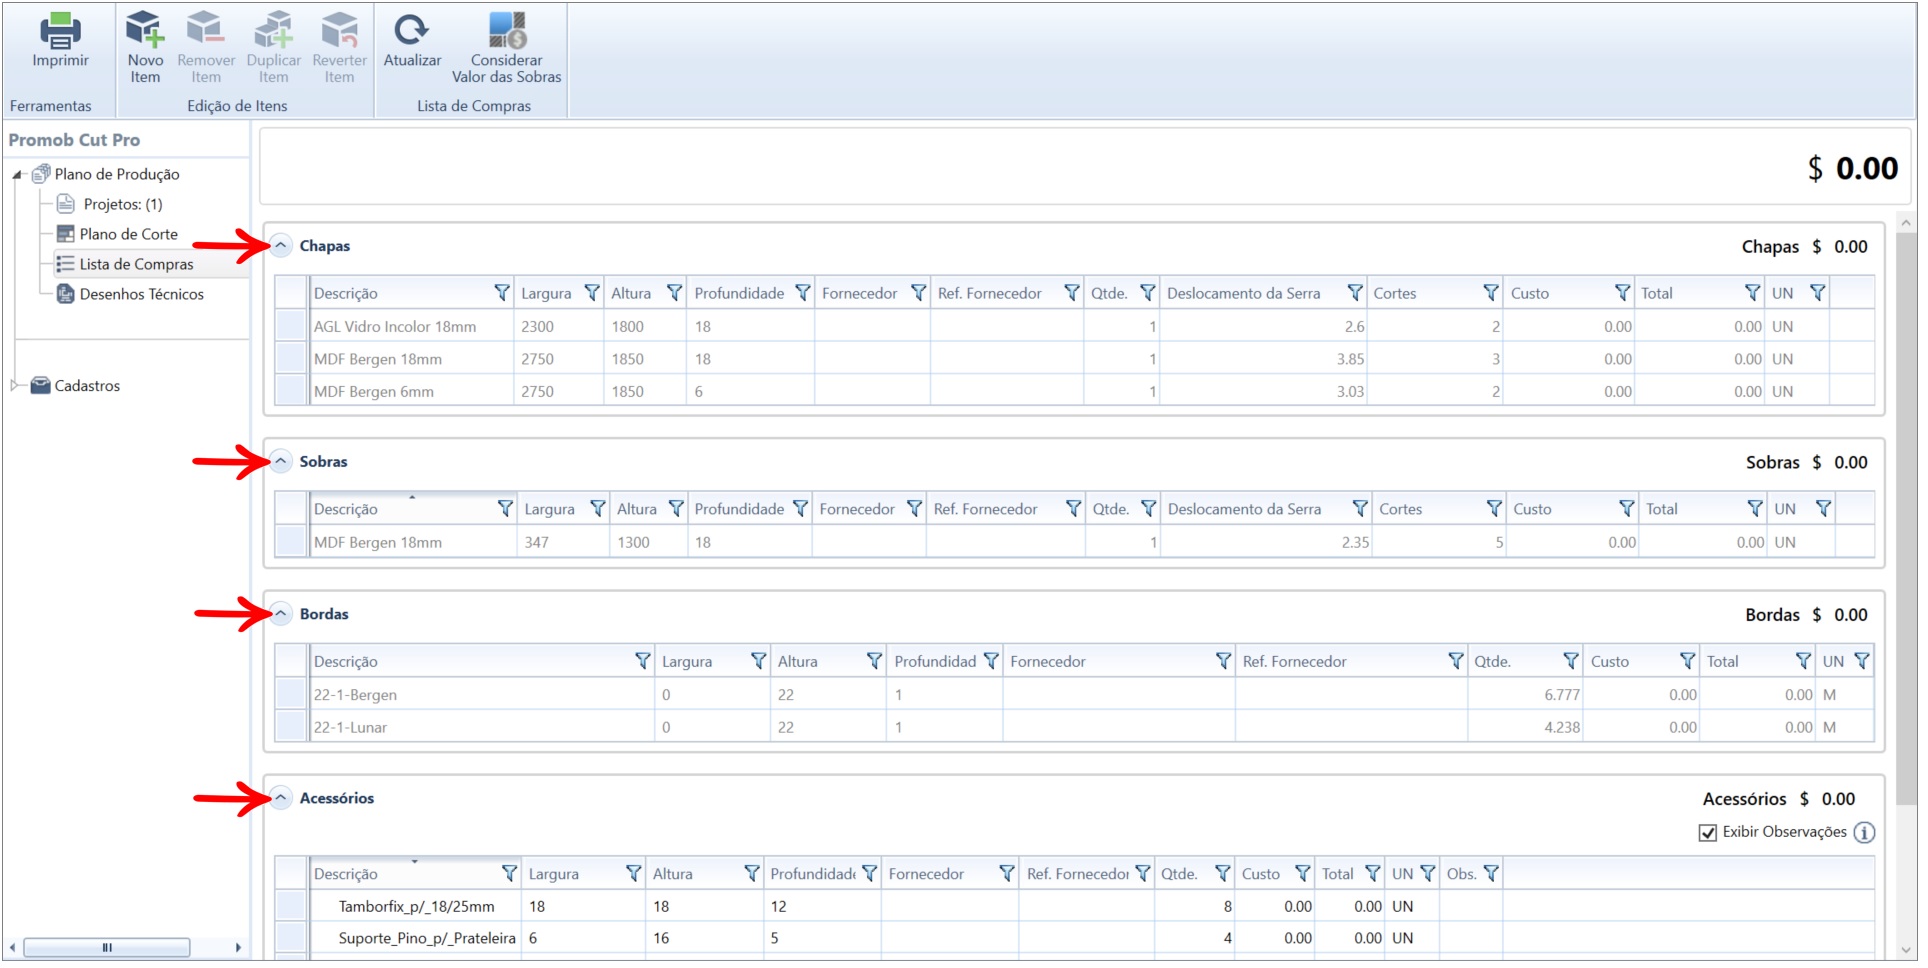Screen dimensions: 1928x968
Task: Filter Chapas by Deslocamento da Serra
Action: click(1355, 293)
